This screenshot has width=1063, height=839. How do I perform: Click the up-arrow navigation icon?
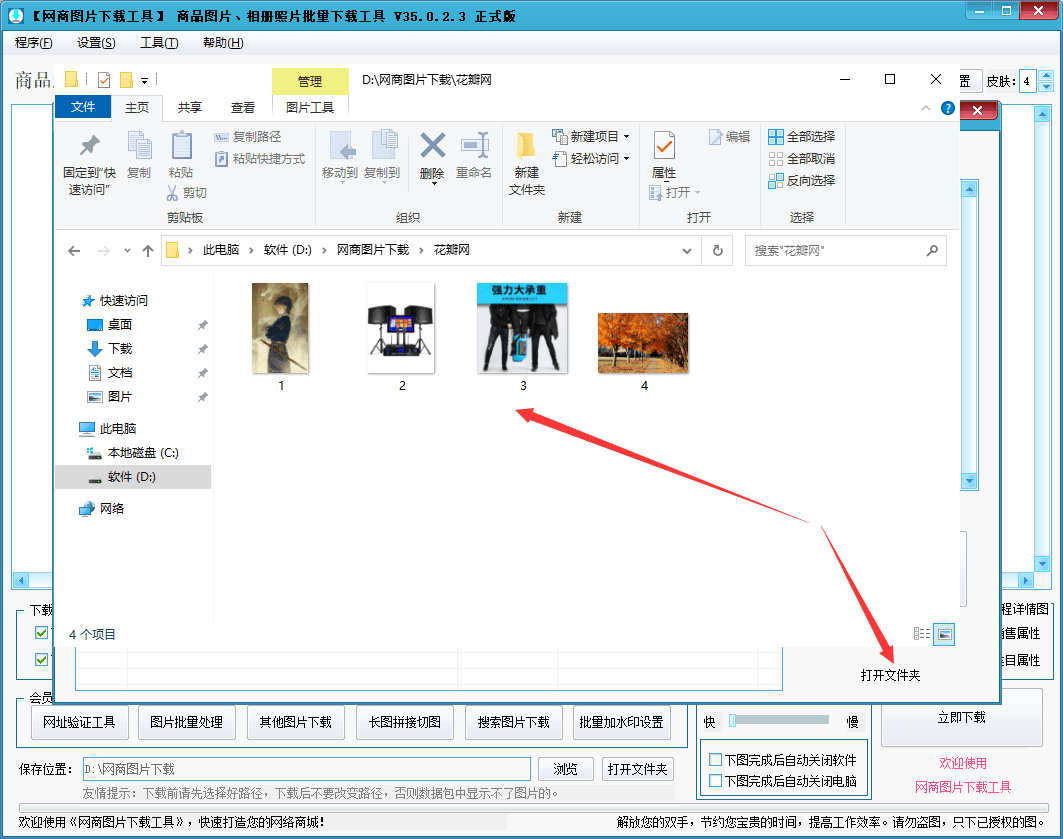148,251
